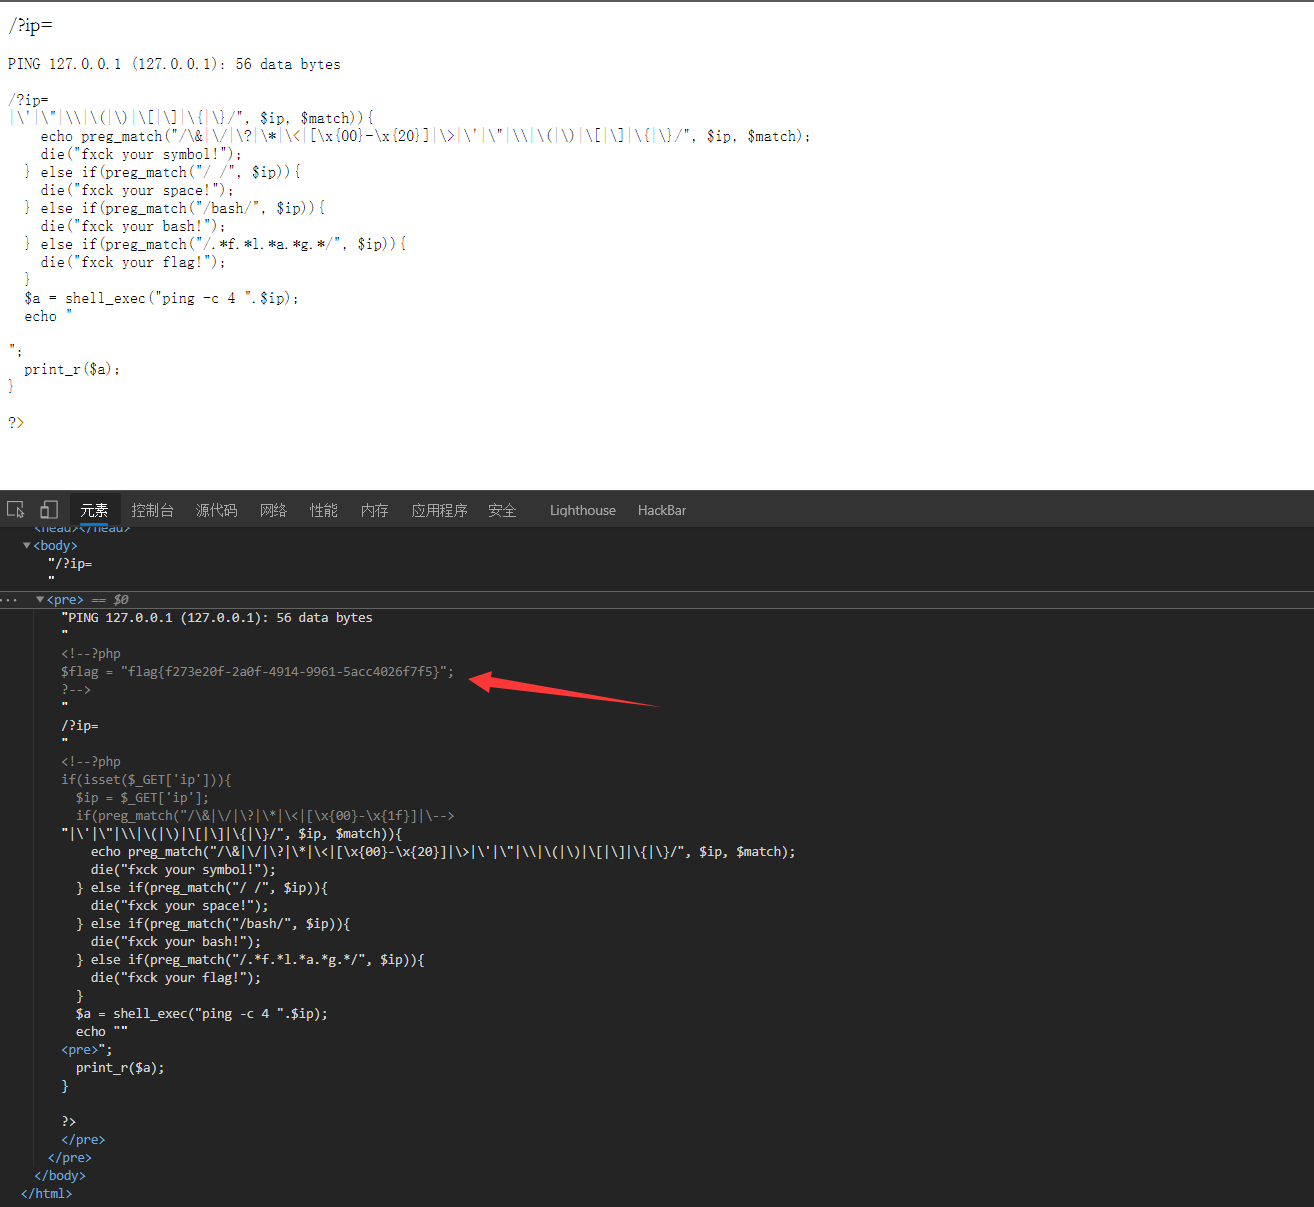Open the 应用程序 Application panel
This screenshot has width=1314, height=1207.
click(x=438, y=510)
